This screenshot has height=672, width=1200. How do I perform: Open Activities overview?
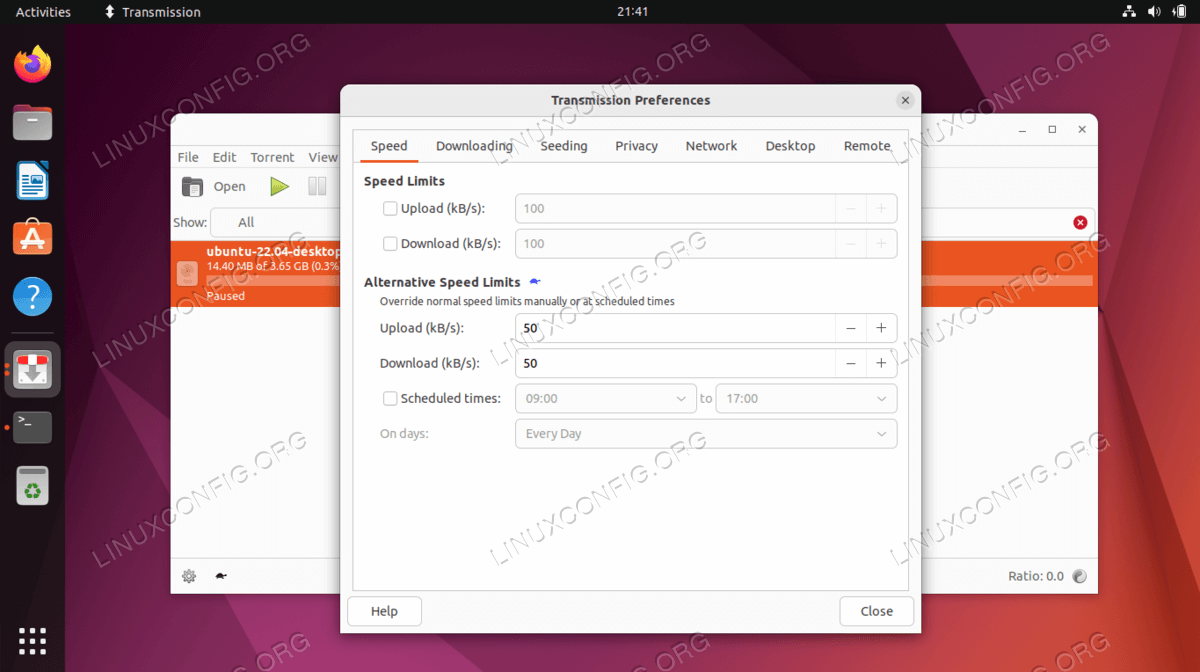(43, 12)
